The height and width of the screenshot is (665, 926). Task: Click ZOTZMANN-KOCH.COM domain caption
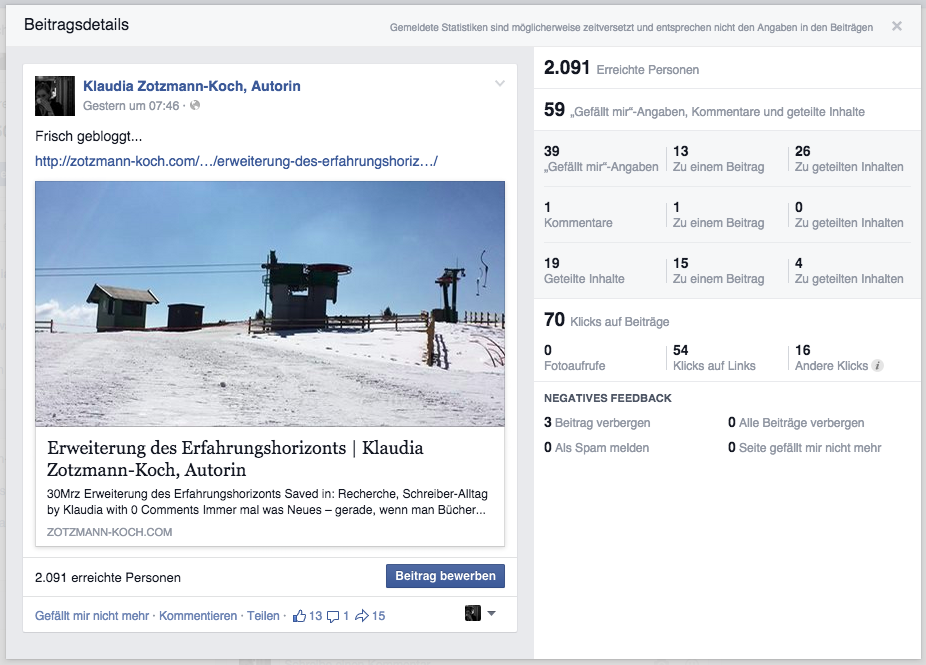(x=109, y=532)
